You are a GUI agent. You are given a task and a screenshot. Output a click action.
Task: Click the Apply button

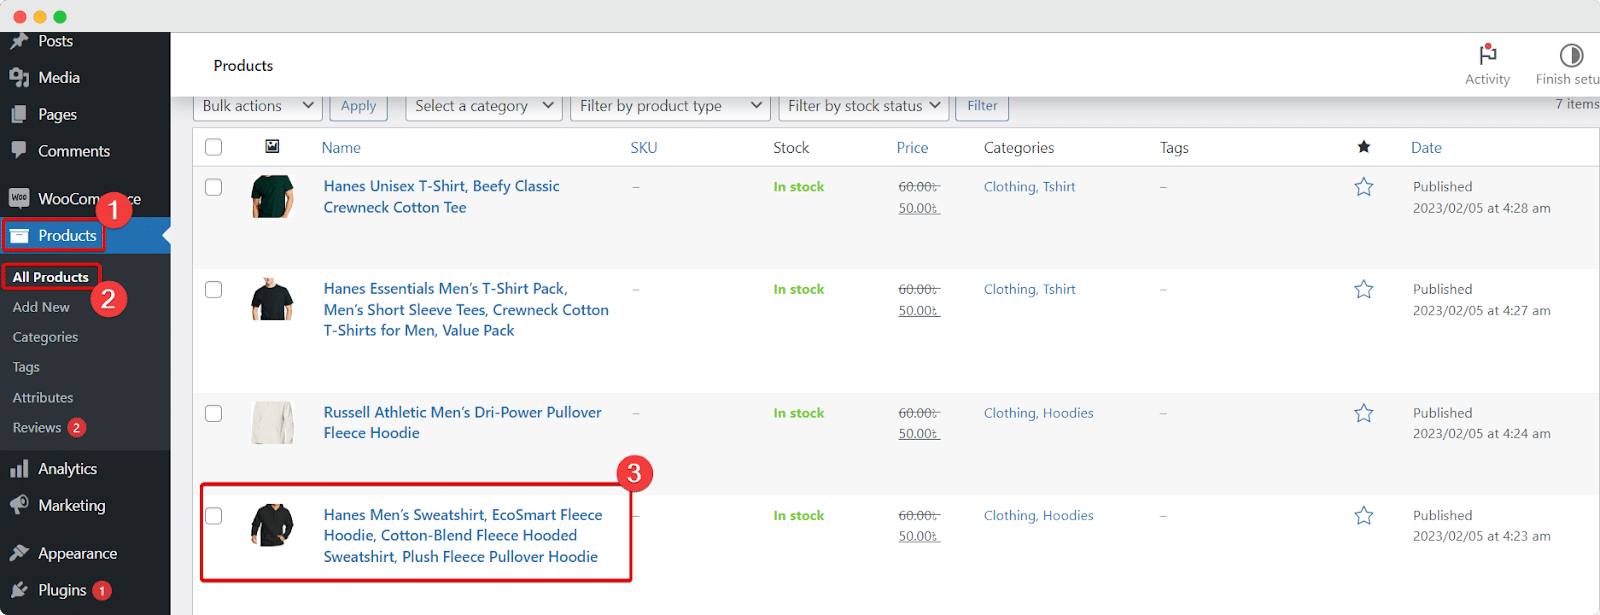point(358,106)
